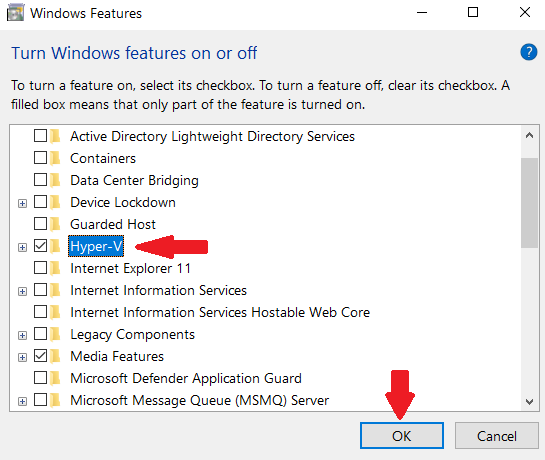
Task: Click the scrollbar down arrow
Action: (x=529, y=402)
